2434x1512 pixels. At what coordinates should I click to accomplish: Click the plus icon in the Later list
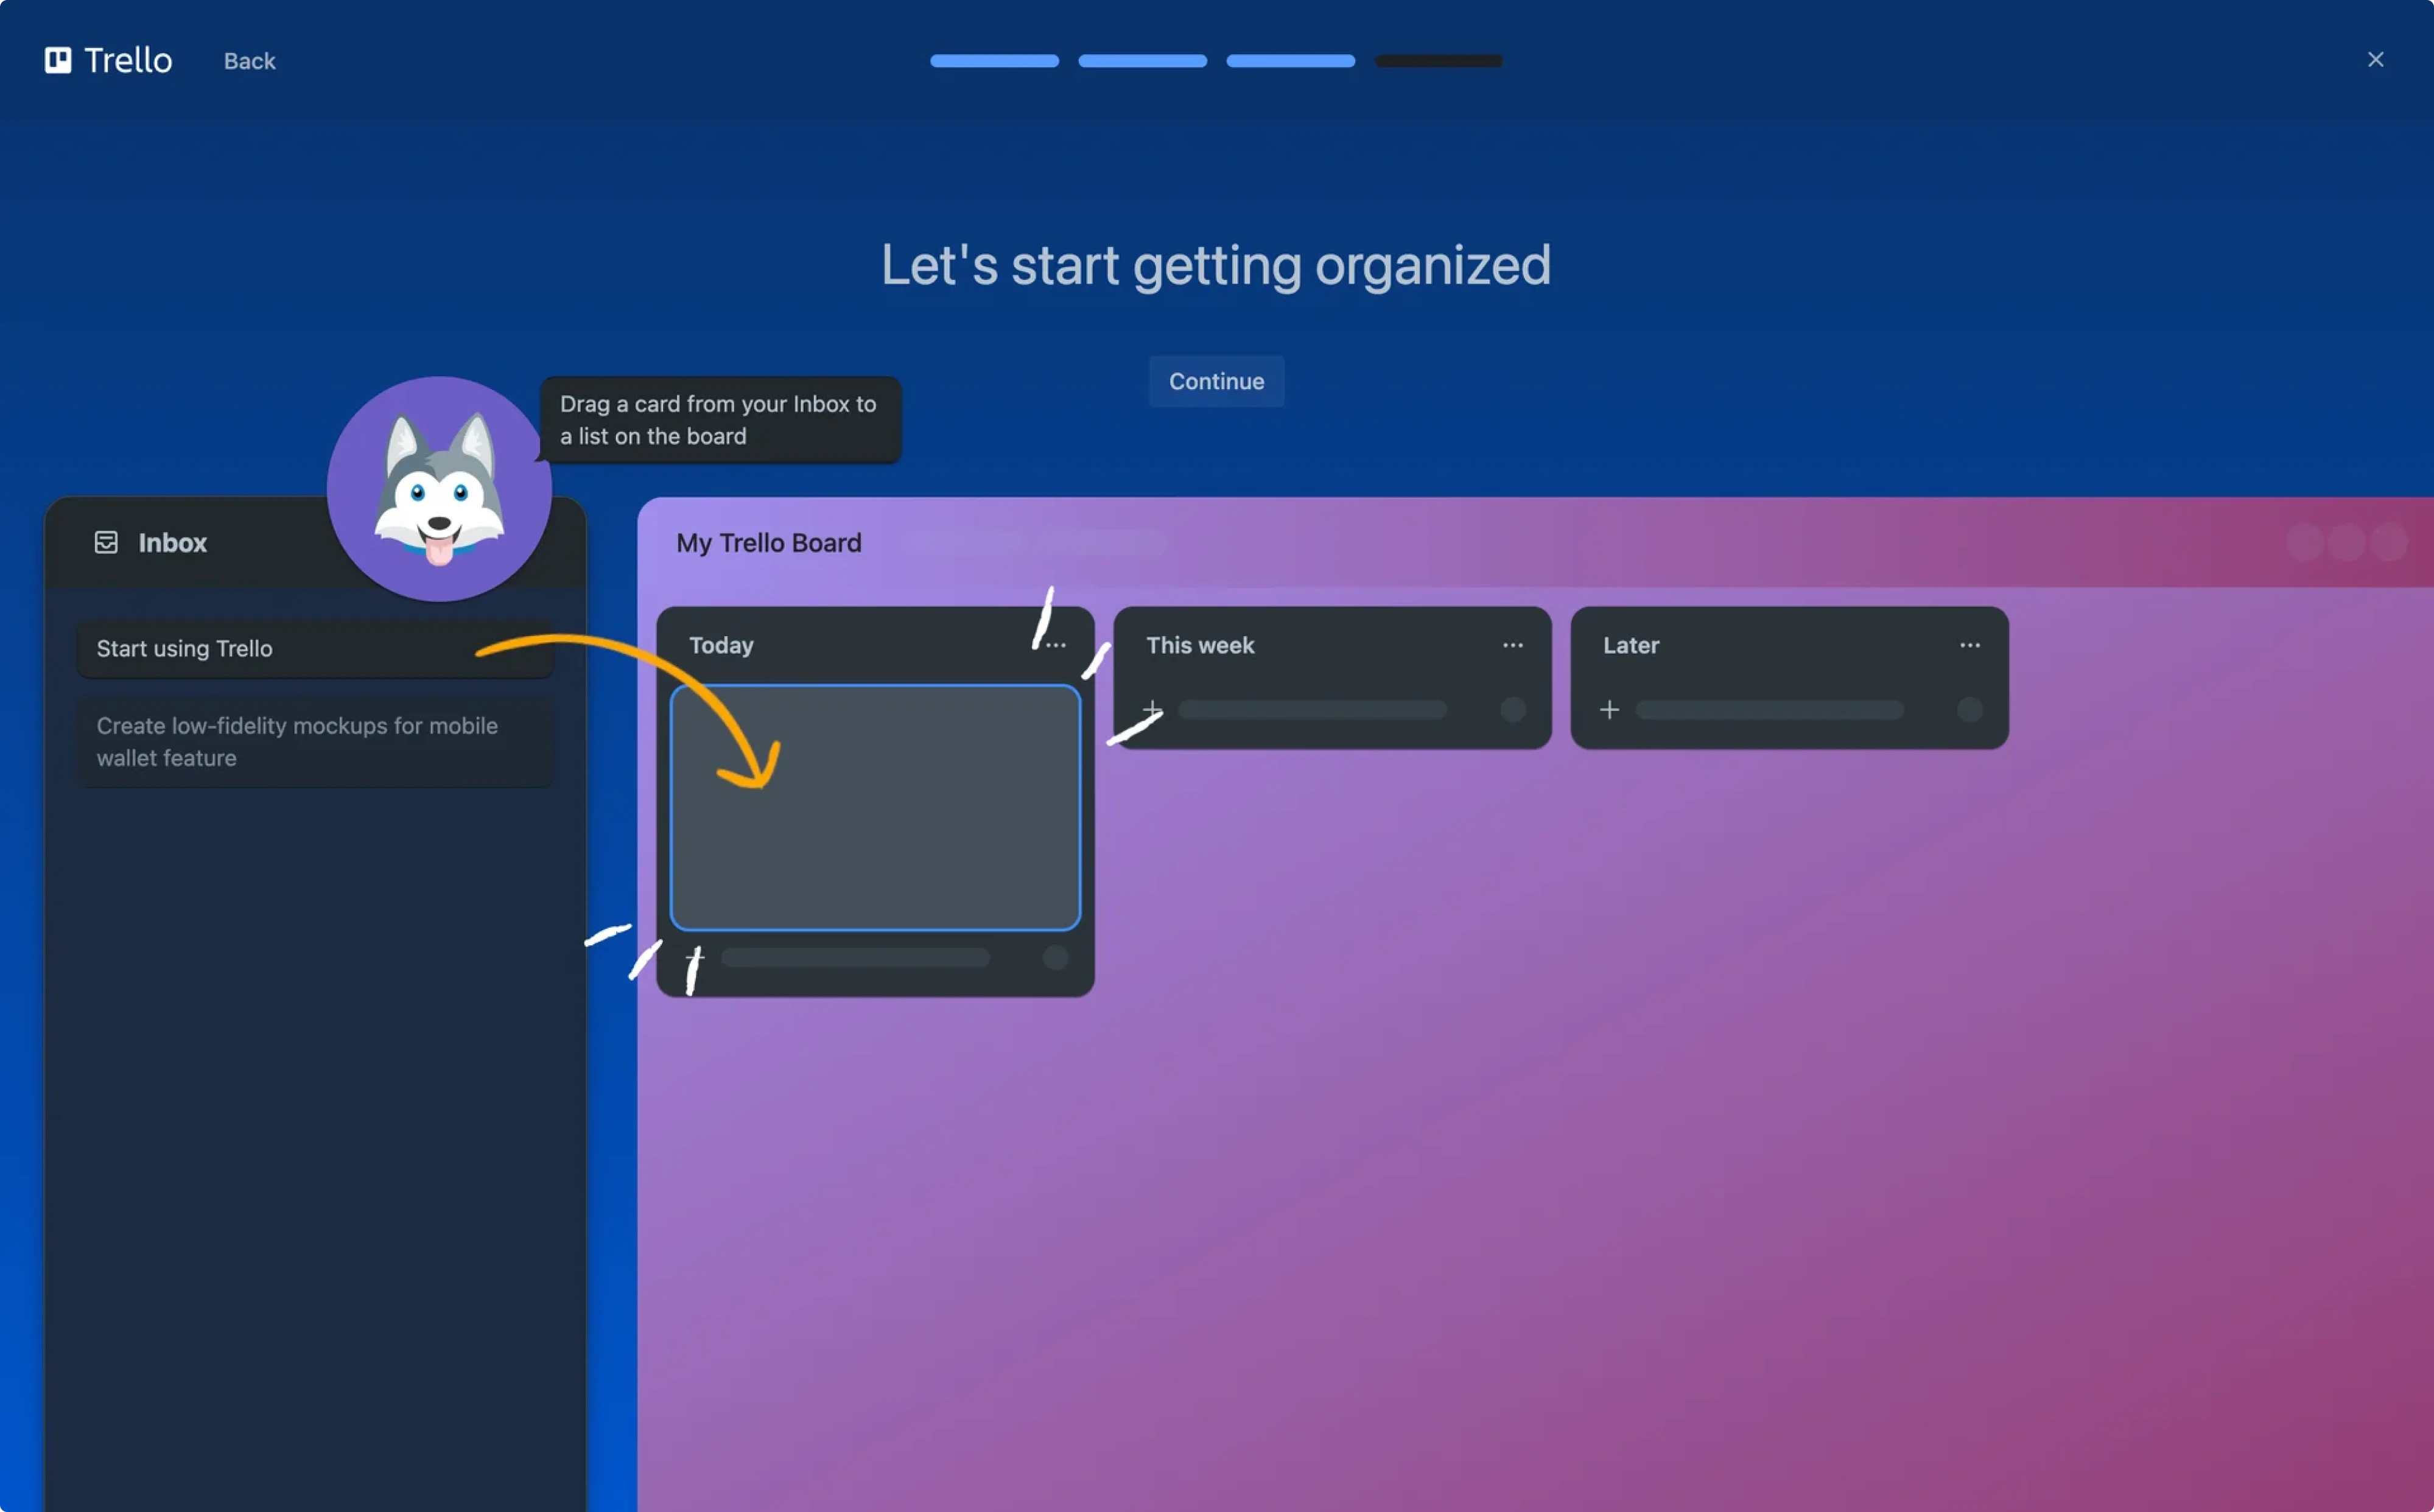[x=1609, y=710]
